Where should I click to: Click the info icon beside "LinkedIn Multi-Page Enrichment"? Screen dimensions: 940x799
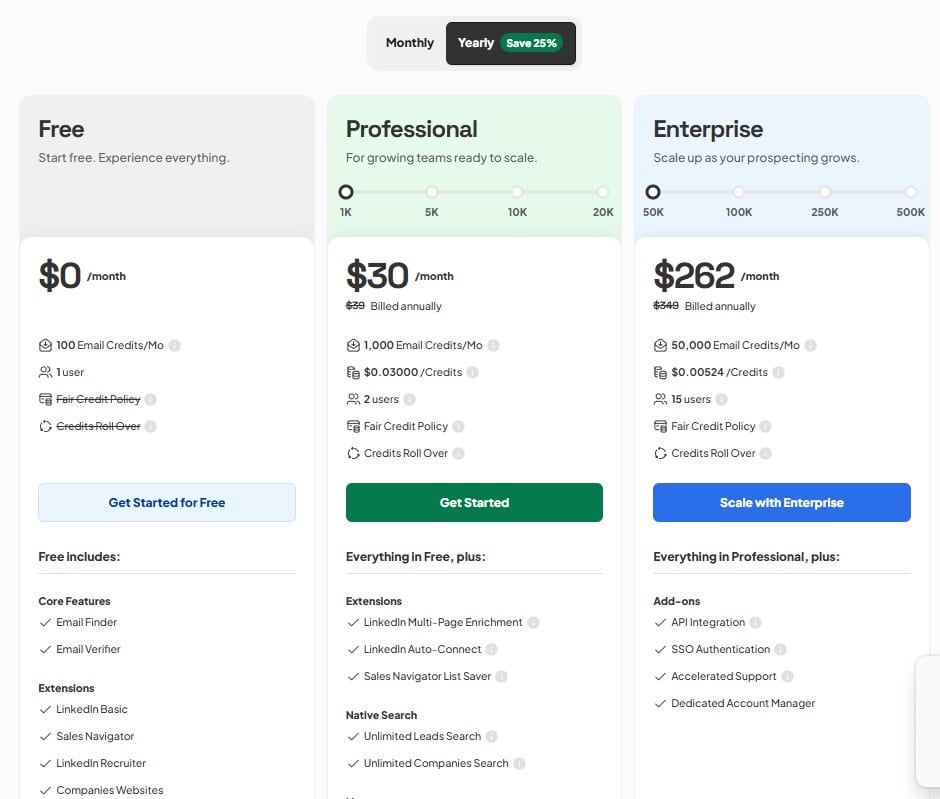pos(533,622)
